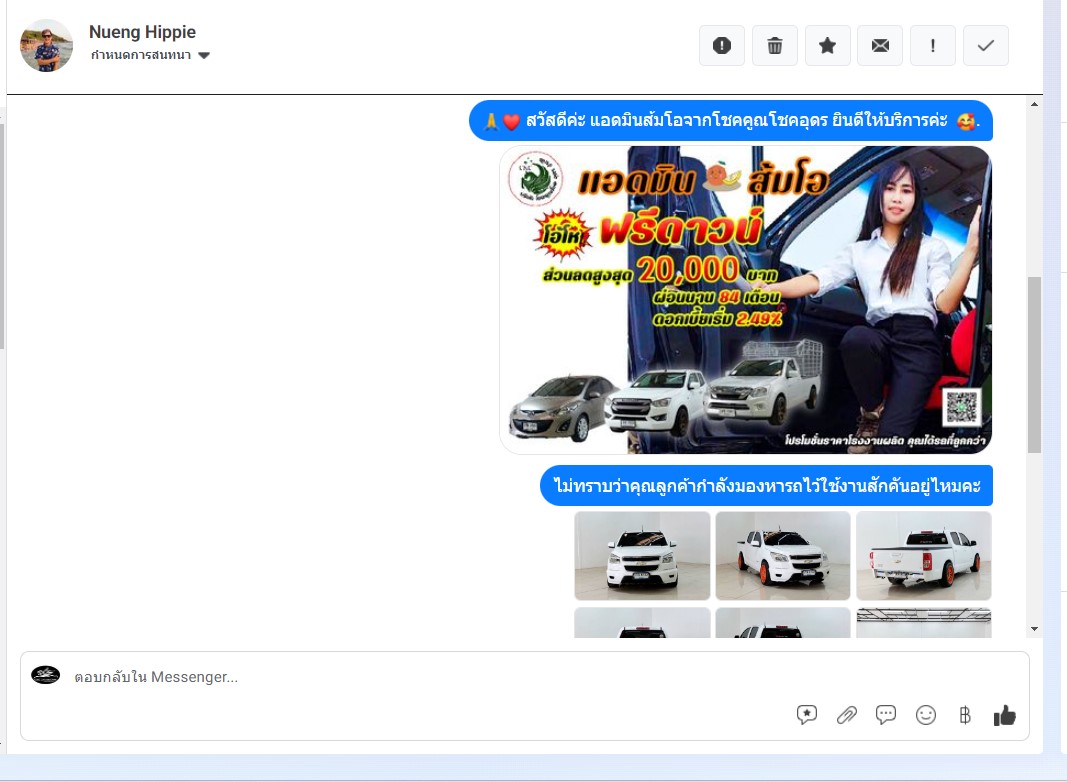Click the baht payment request icon

(964, 715)
